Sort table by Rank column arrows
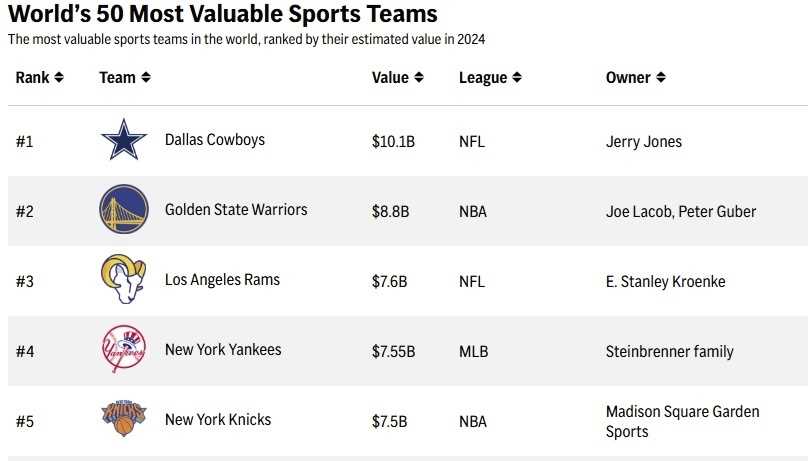The image size is (812, 461). (59, 78)
